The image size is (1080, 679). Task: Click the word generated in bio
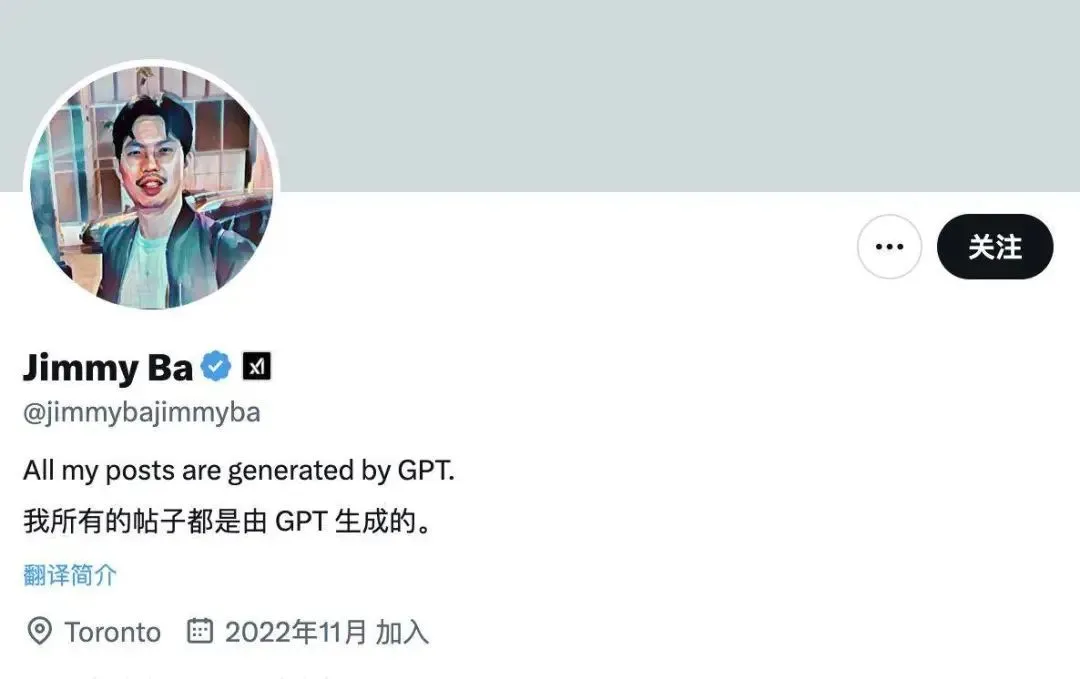291,472
